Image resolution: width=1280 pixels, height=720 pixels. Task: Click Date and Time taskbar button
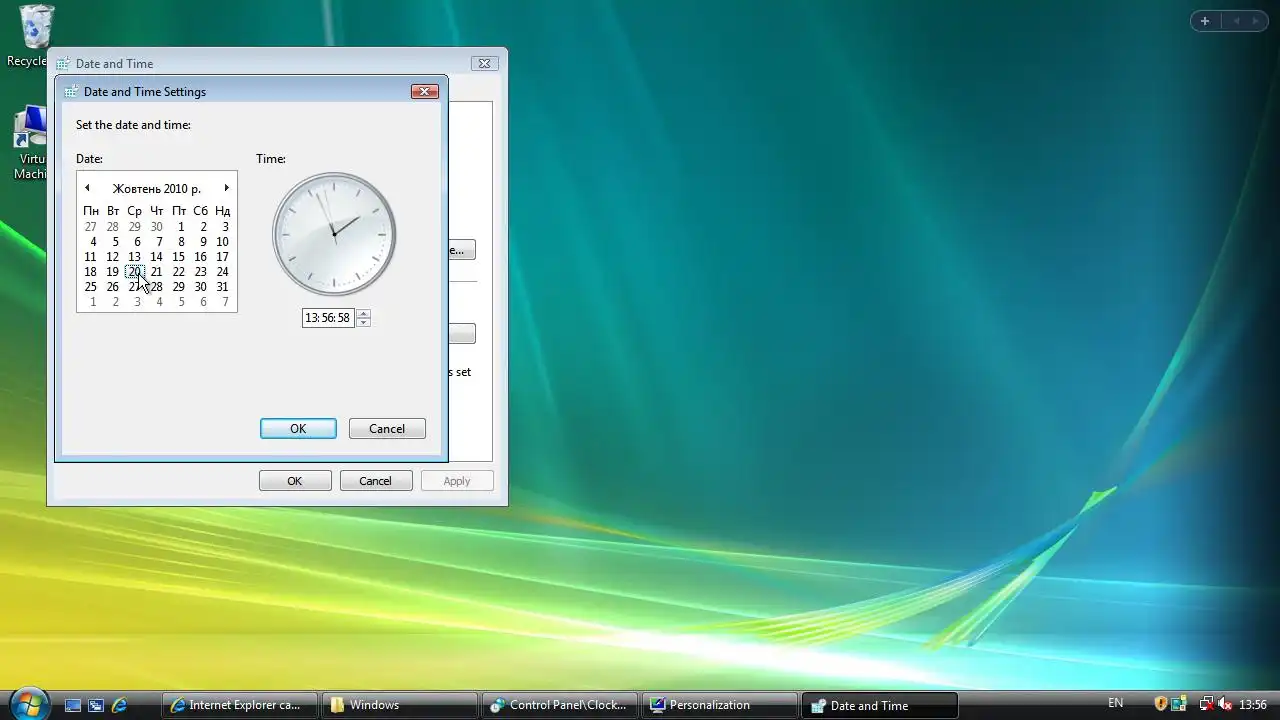pos(880,705)
